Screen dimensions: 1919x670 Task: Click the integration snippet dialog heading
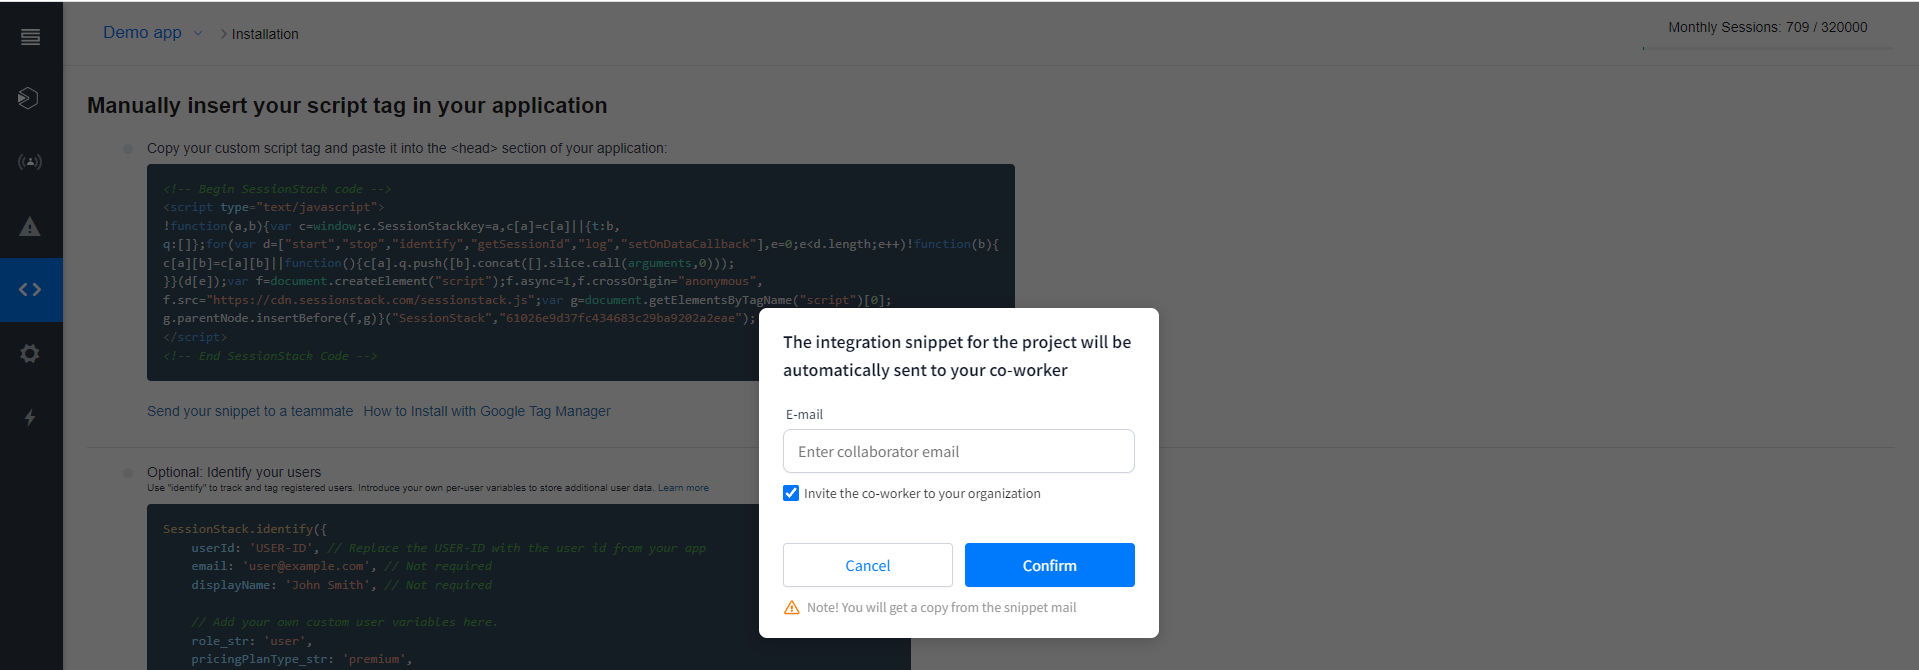pos(957,356)
